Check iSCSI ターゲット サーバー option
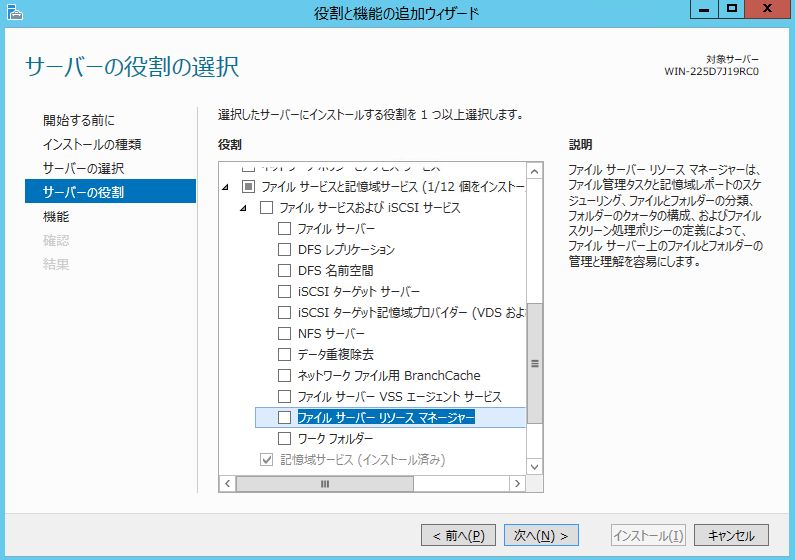 (285, 292)
